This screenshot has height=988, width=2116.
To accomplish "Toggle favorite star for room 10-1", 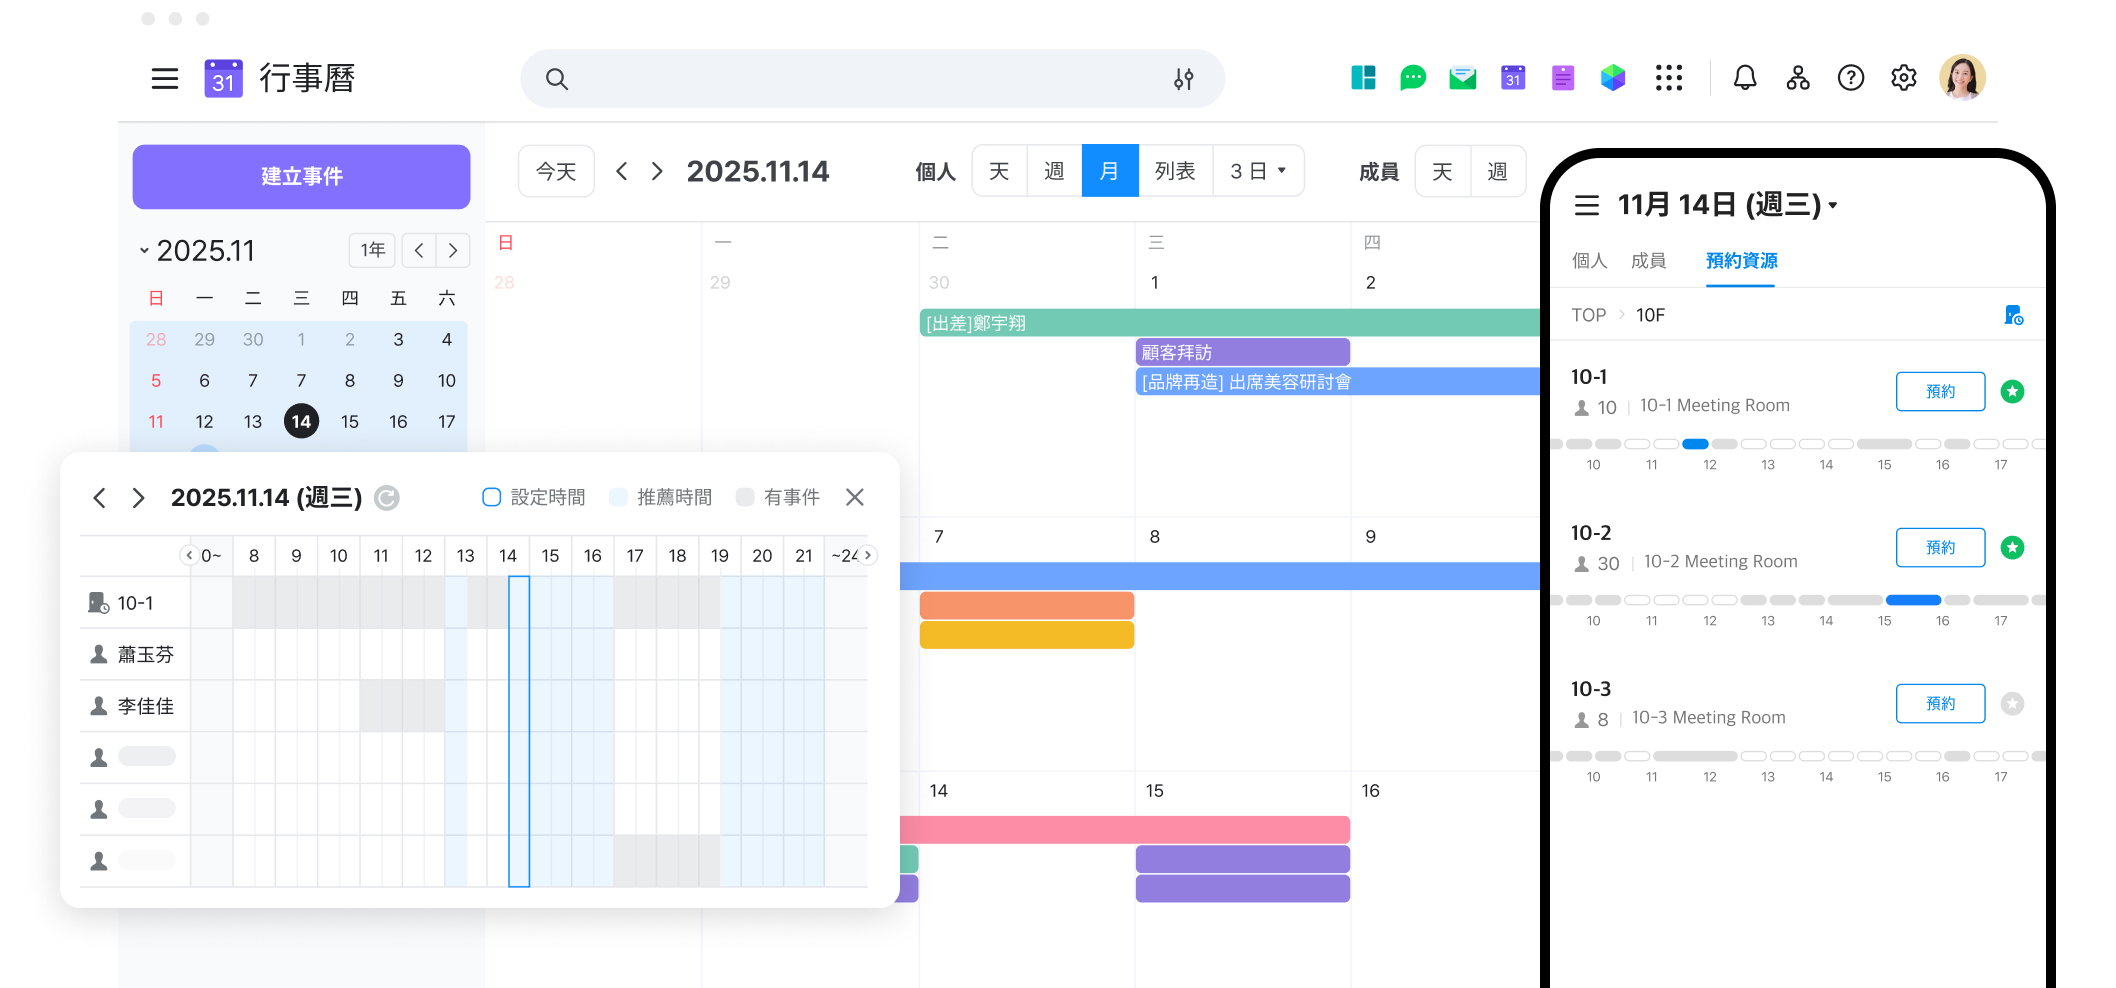I will [x=2012, y=392].
